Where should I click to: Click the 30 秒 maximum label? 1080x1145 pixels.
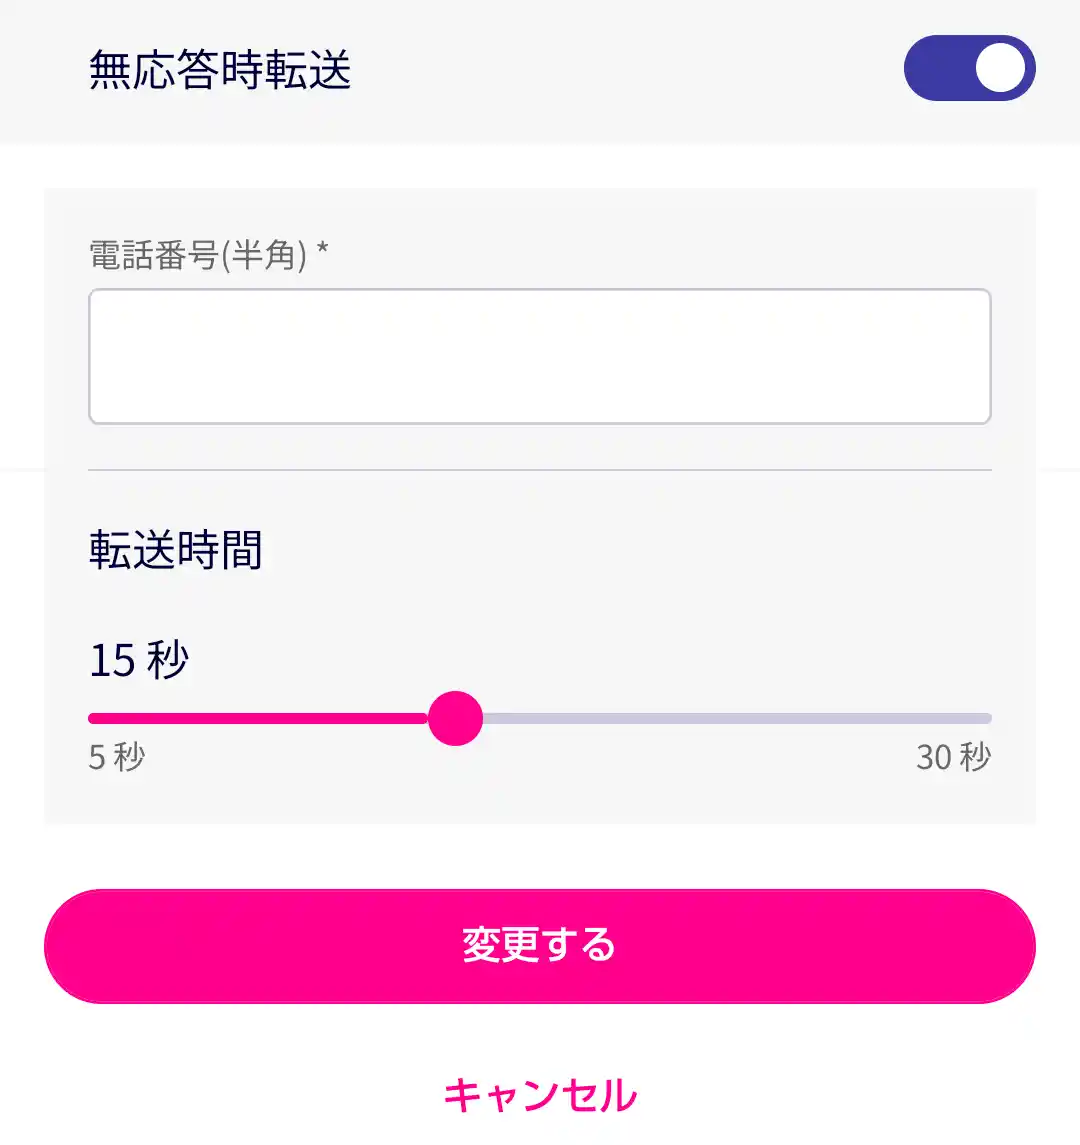click(953, 757)
